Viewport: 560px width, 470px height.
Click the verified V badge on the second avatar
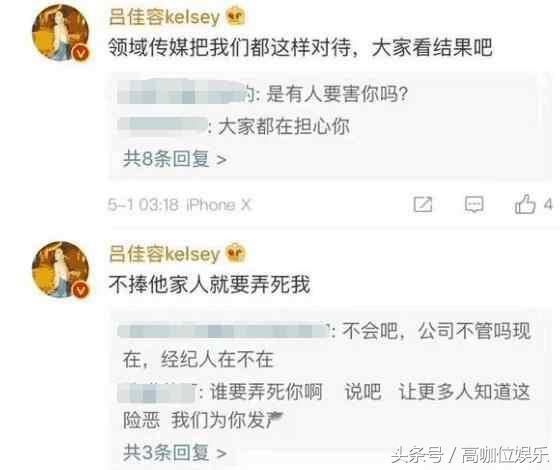pyautogui.click(x=81, y=290)
